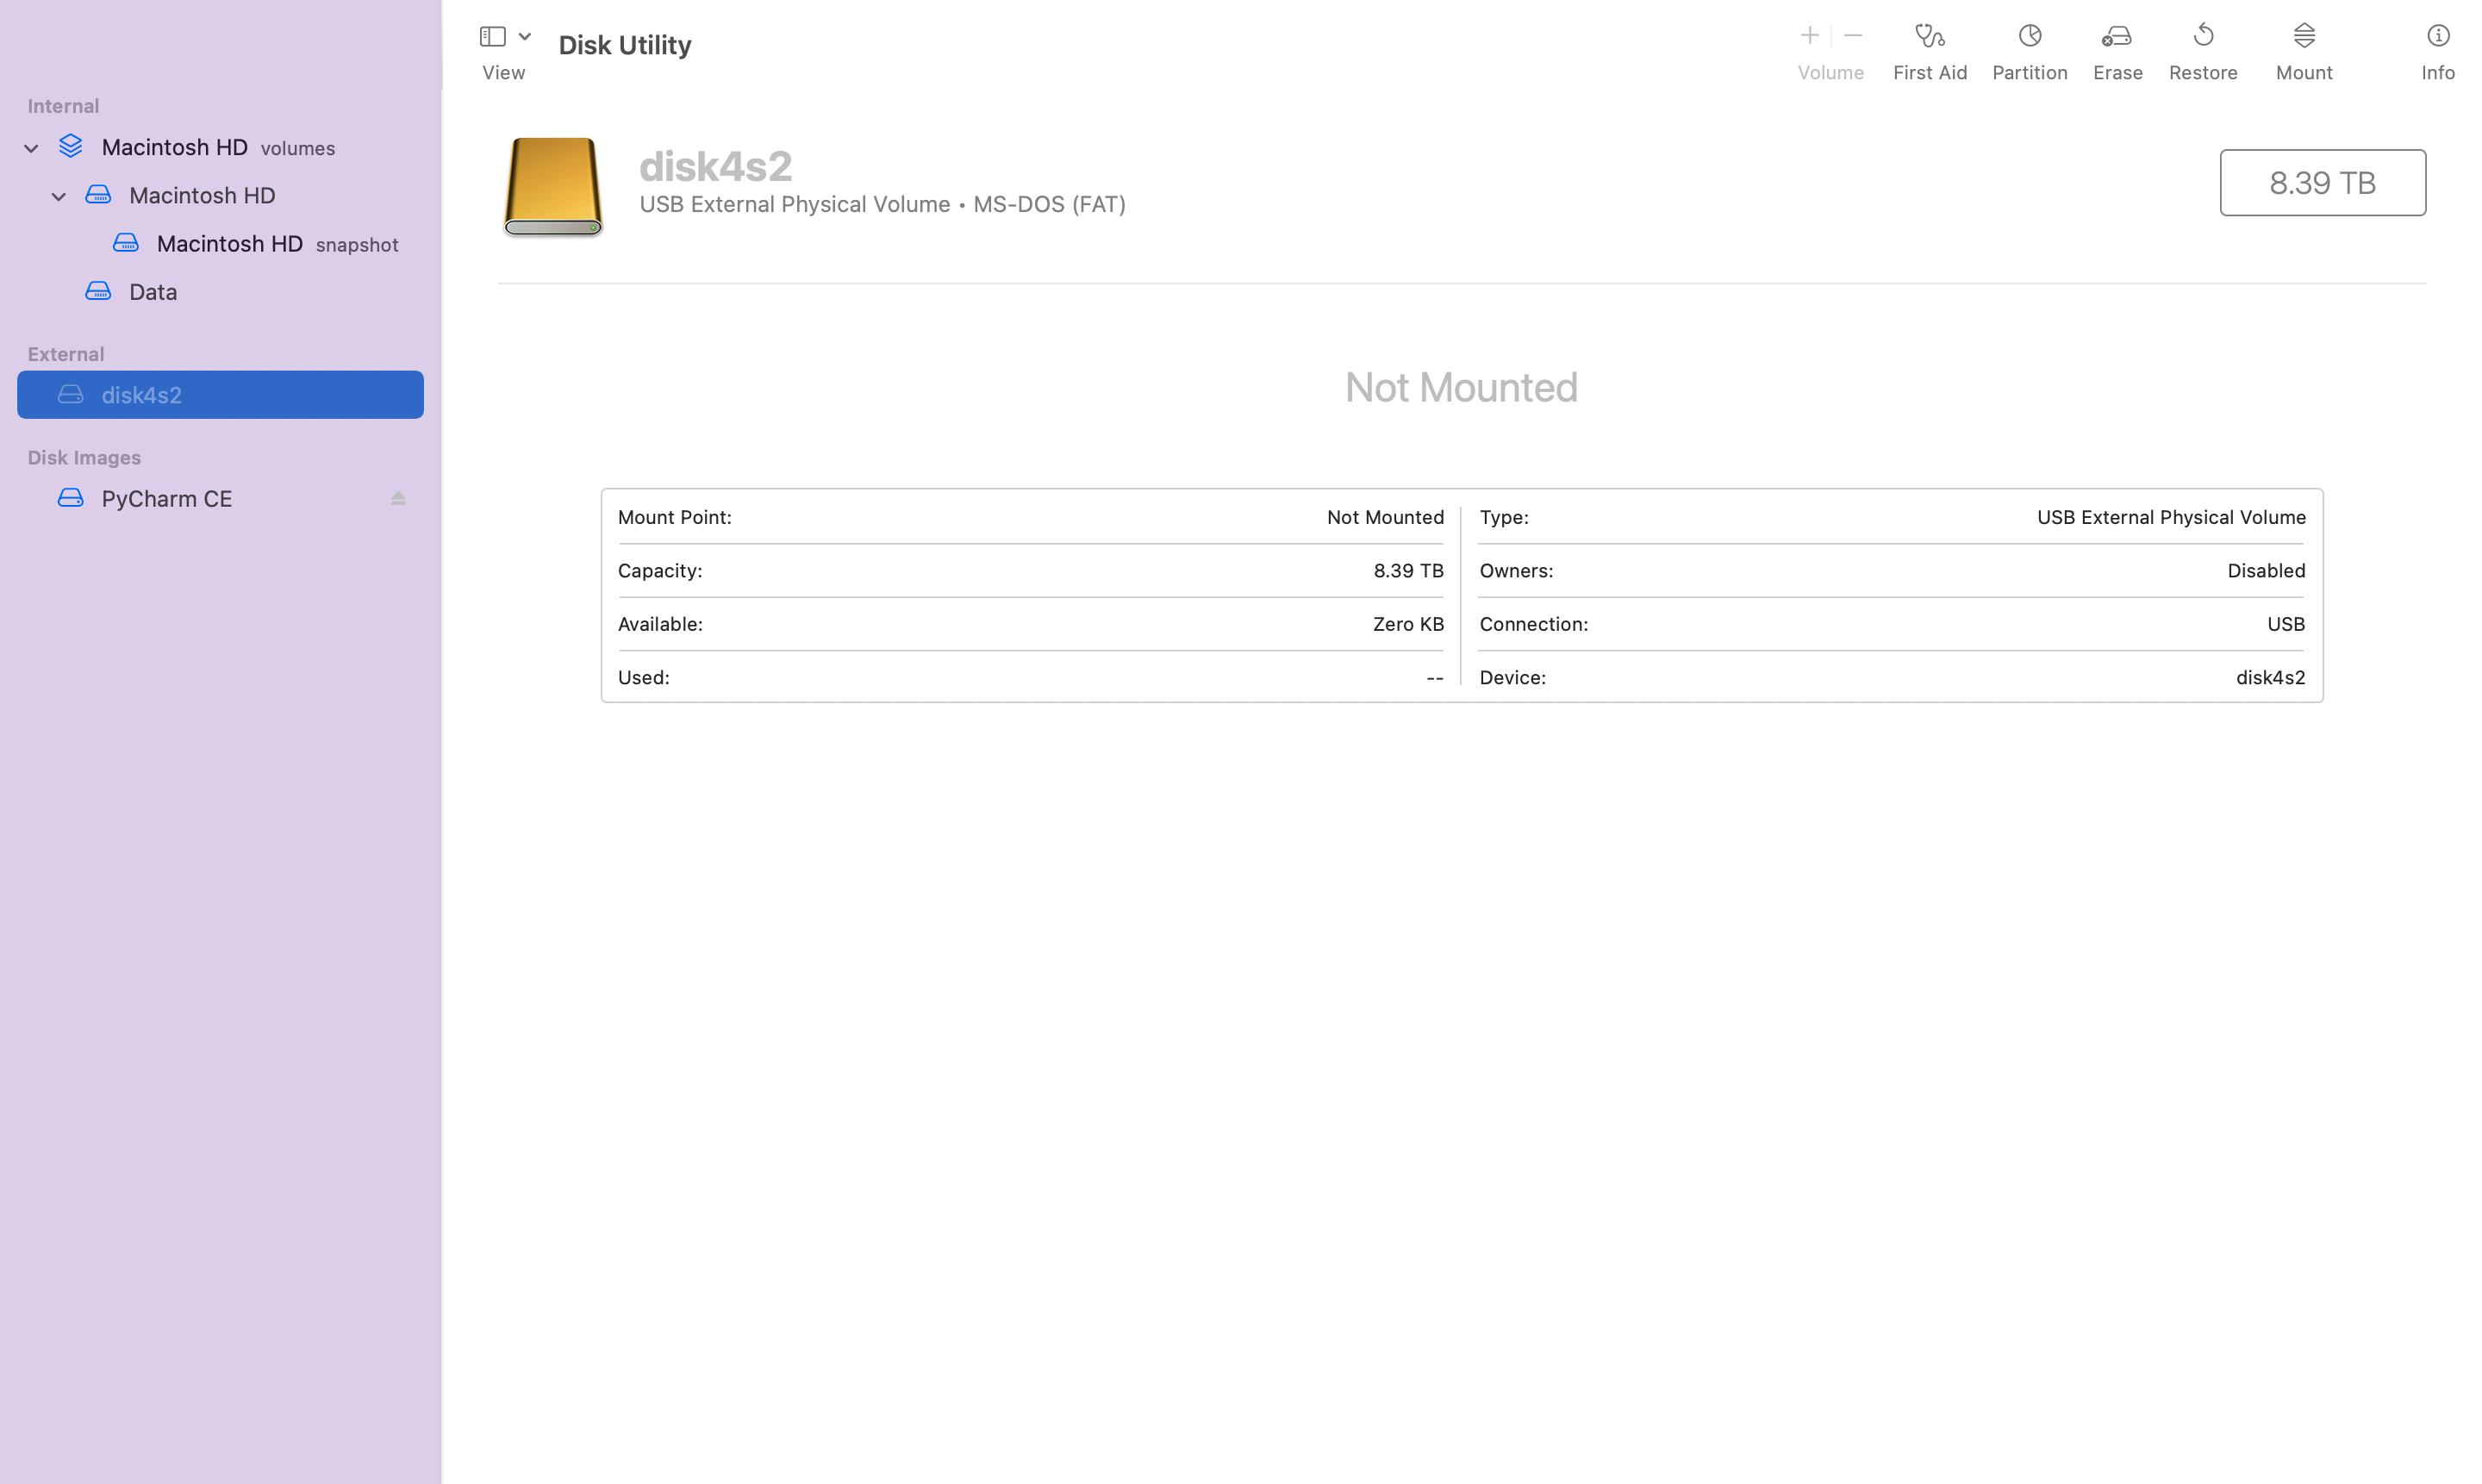Collapse the Macintosh HD volumes container
2482x1484 pixels.
31,148
